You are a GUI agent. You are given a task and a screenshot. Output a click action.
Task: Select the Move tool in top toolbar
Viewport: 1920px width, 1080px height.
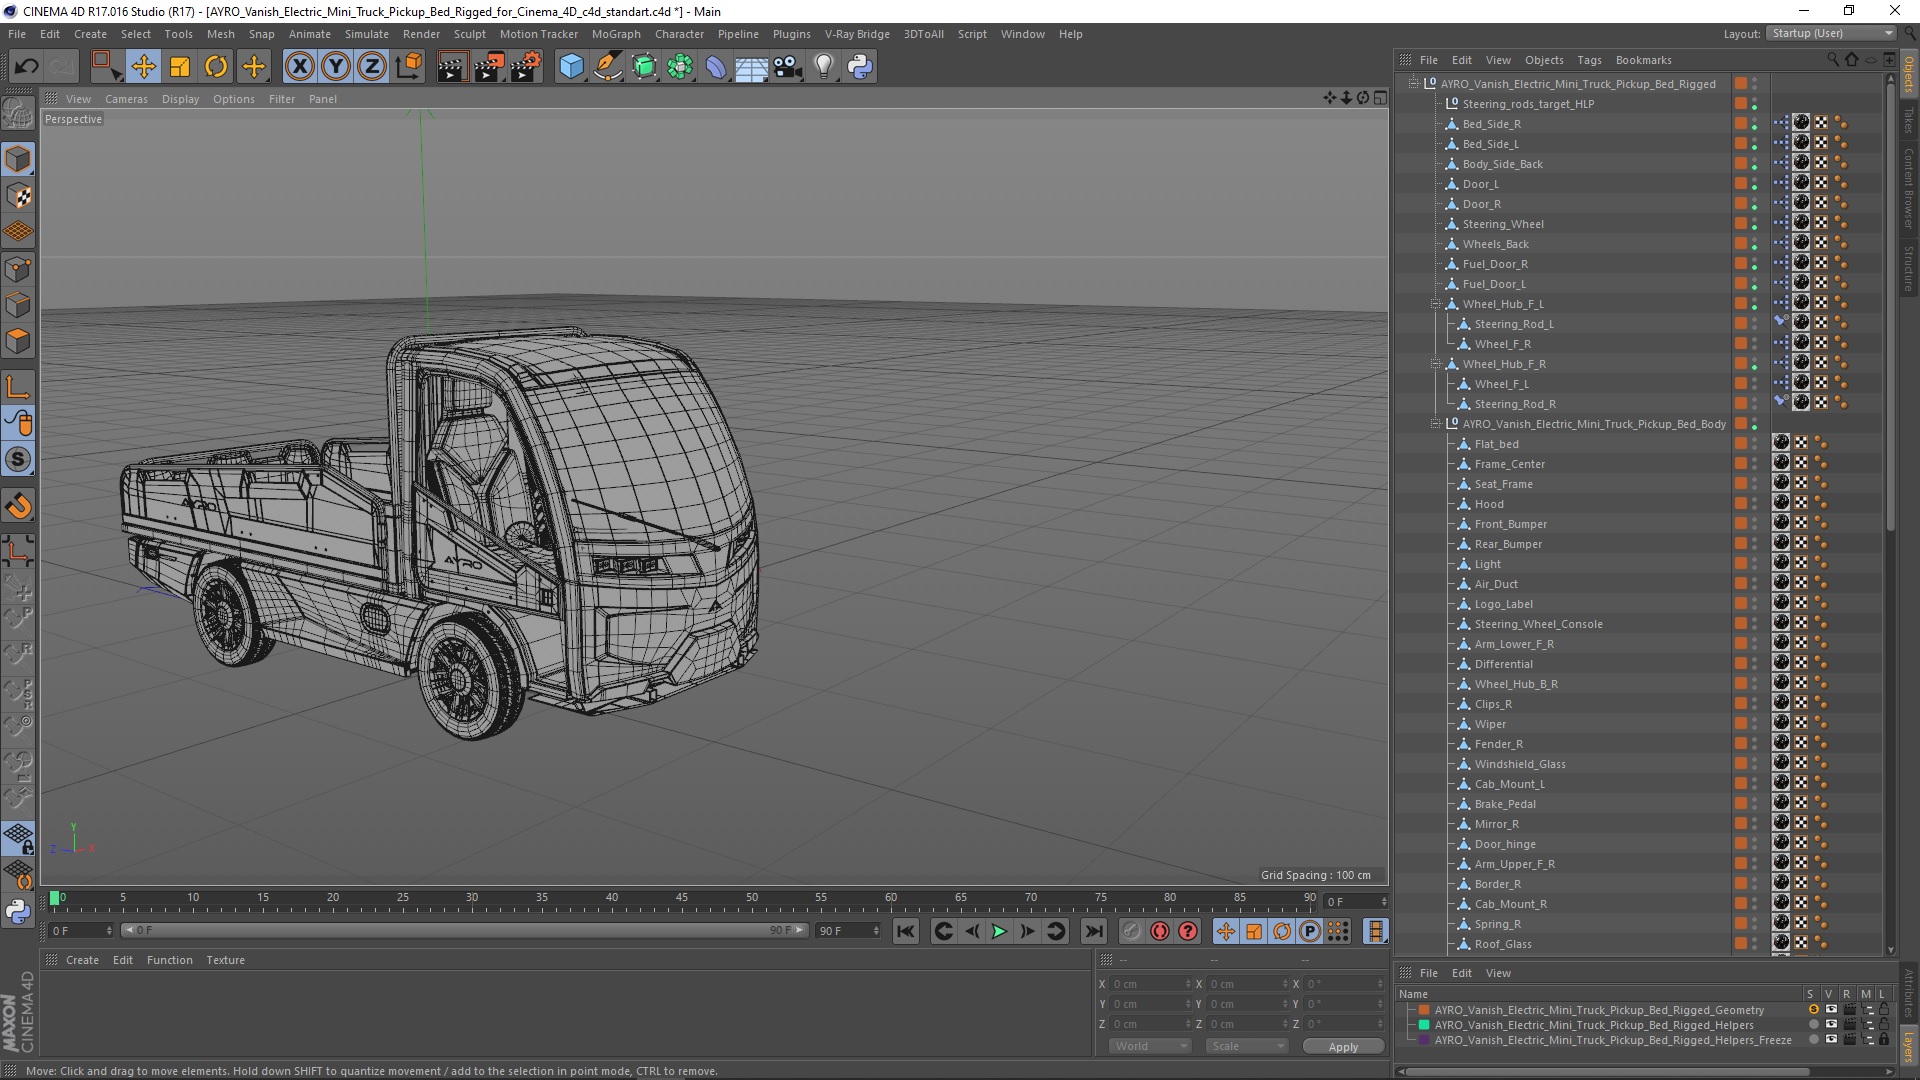click(143, 67)
